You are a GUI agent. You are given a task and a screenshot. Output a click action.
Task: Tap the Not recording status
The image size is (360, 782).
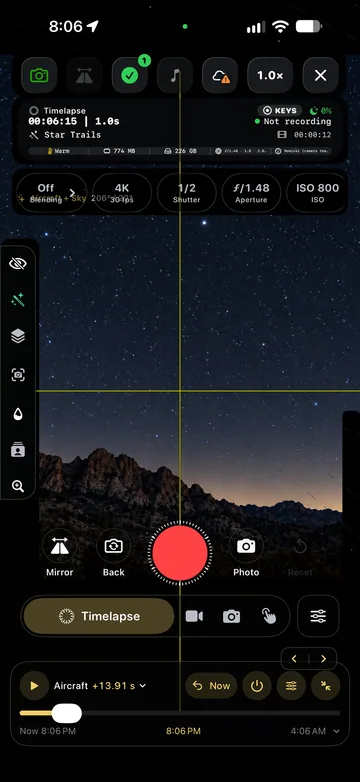[293, 121]
